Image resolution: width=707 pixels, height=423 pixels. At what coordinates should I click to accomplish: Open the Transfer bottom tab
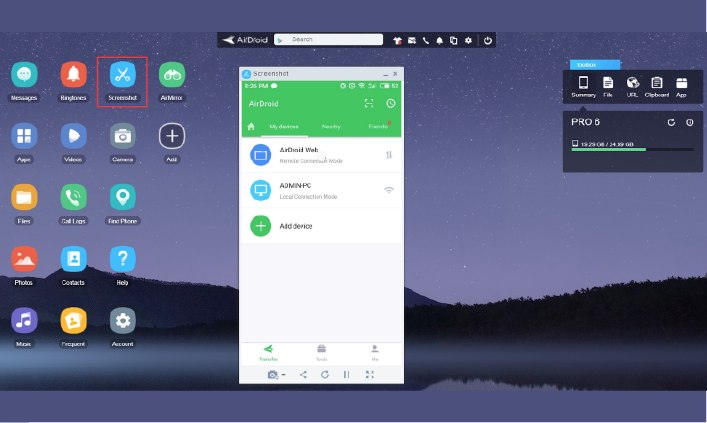[x=268, y=353]
